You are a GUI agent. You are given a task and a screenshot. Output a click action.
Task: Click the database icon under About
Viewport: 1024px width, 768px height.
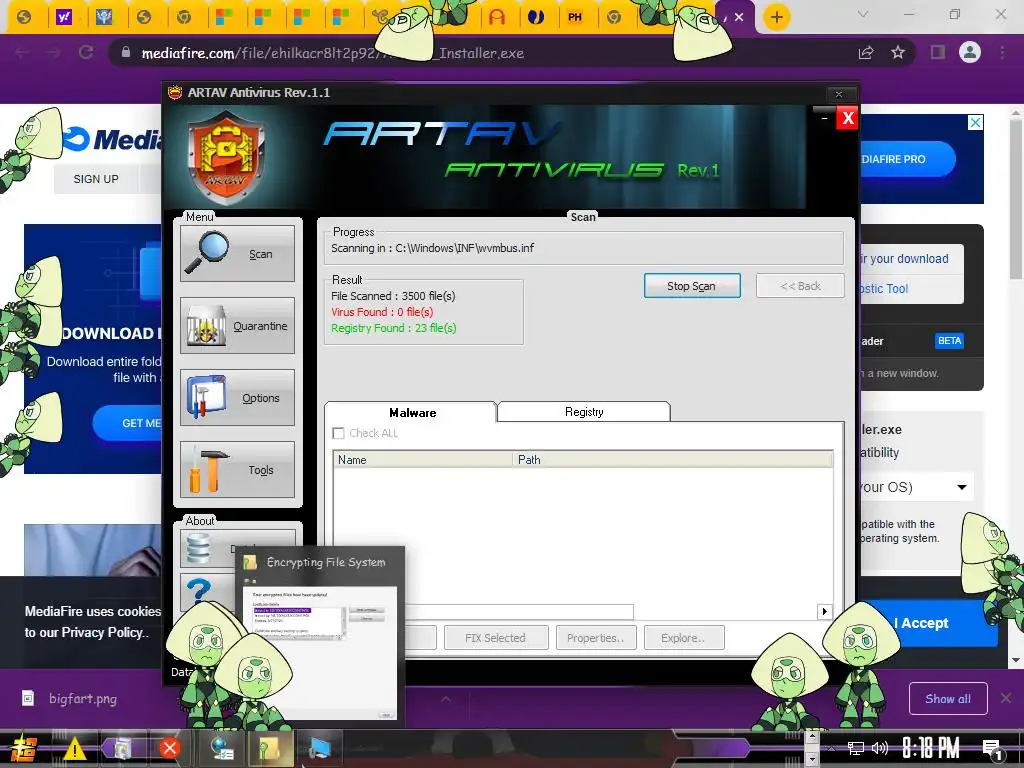coord(199,549)
